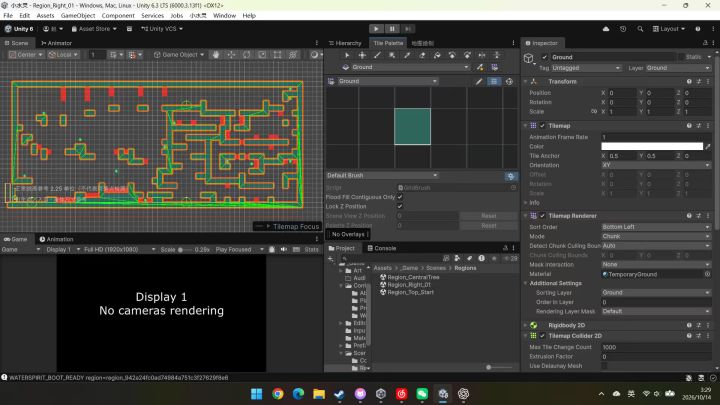The height and width of the screenshot is (405, 720).
Task: Activate the tile eraser tool
Action: point(422,55)
